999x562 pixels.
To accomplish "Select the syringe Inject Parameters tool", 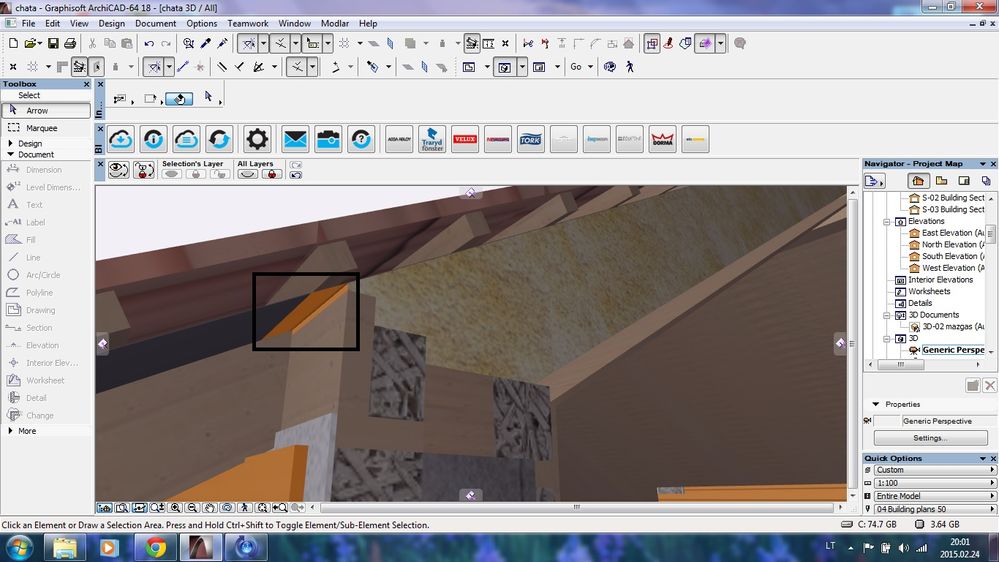I will (222, 43).
